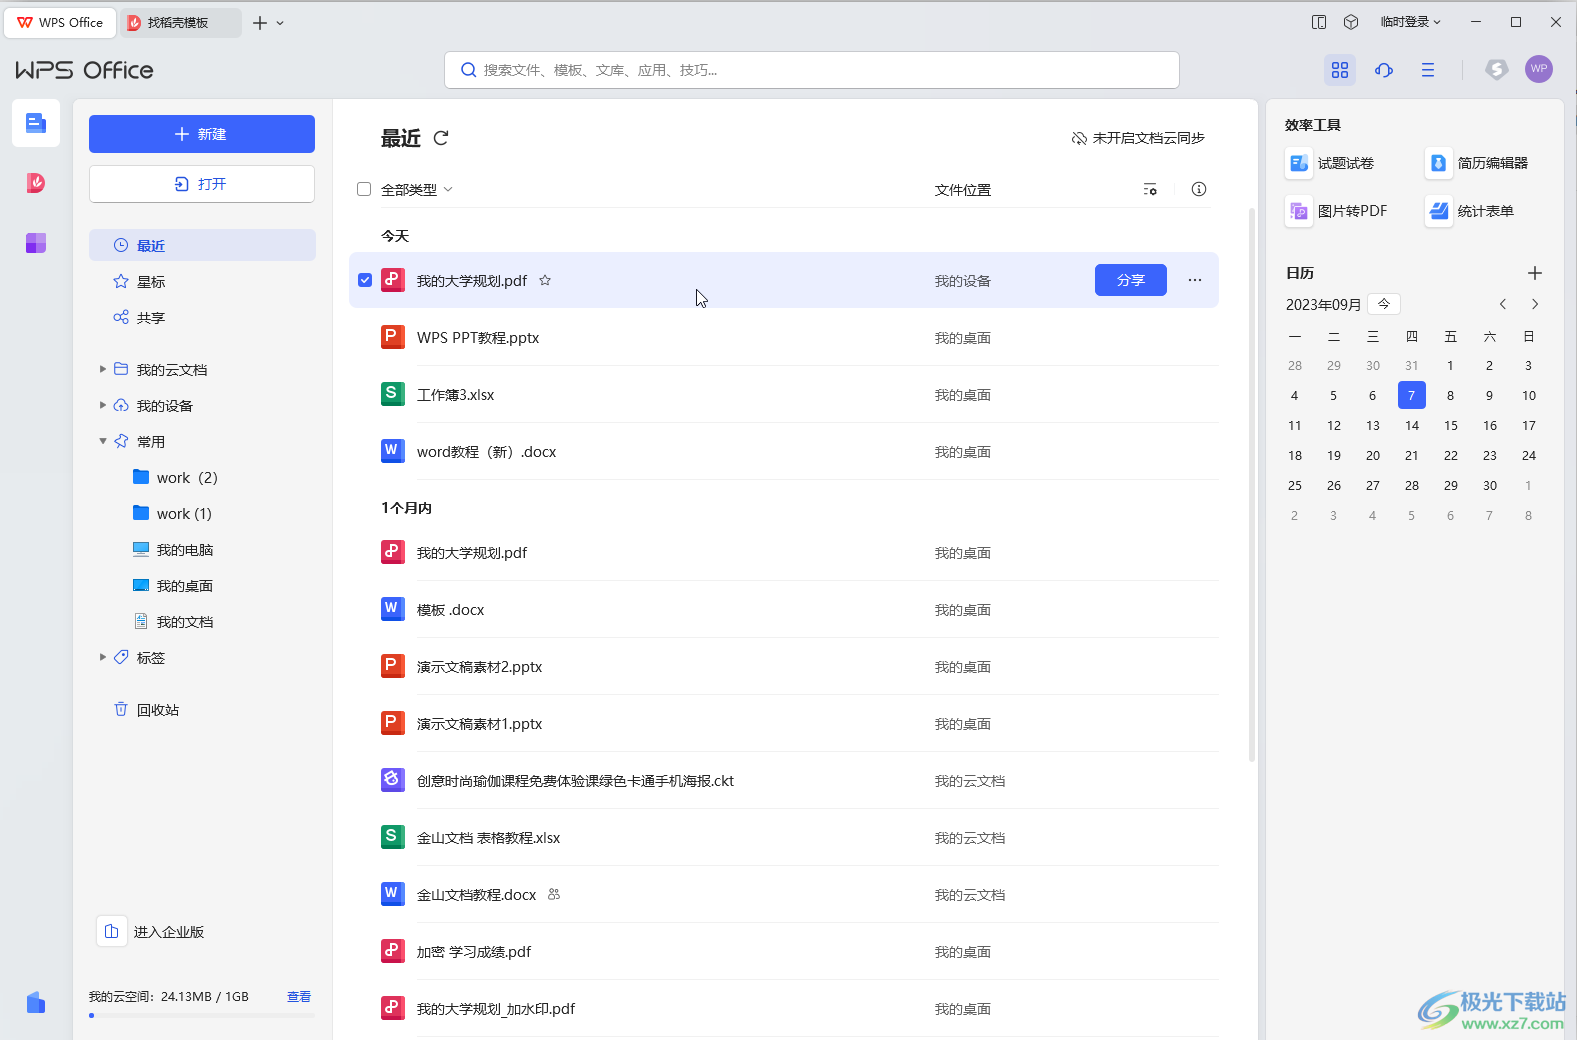Switch to the WPS Office tab
This screenshot has width=1577, height=1040.
point(61,22)
